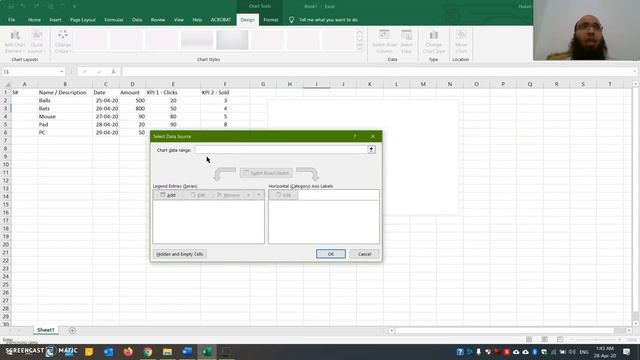The width and height of the screenshot is (640, 360).
Task: Click the Chart data range input field
Action: 281,150
